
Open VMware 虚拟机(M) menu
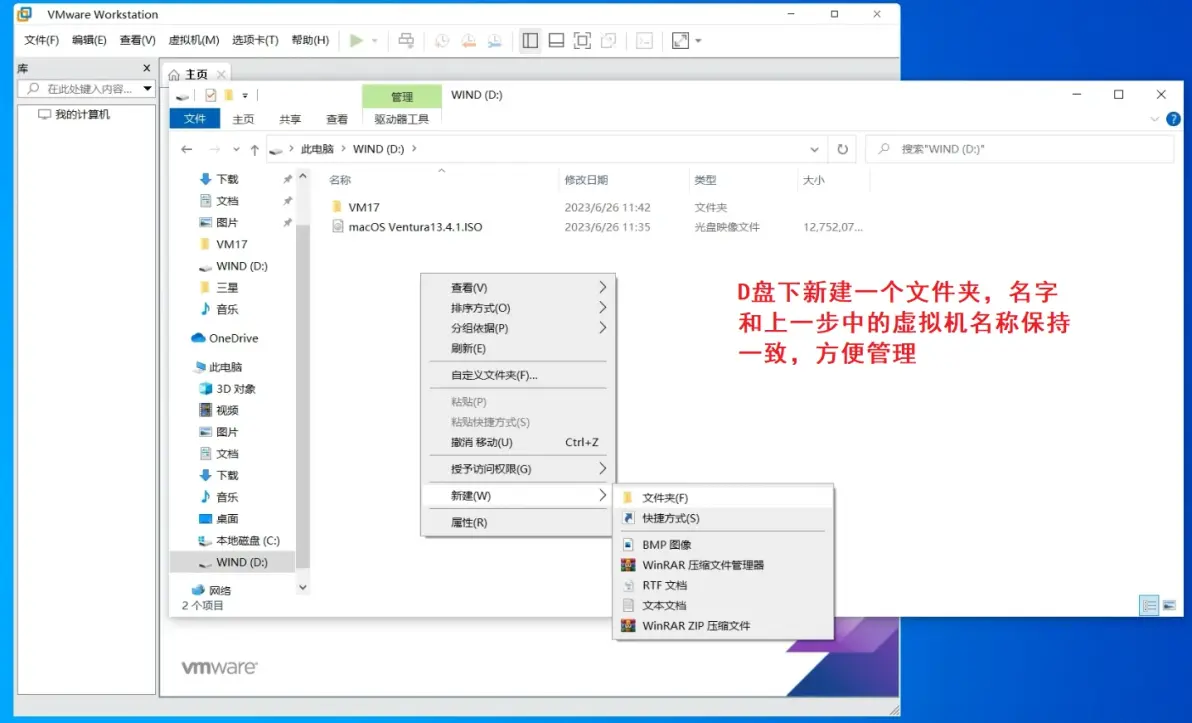click(x=194, y=40)
